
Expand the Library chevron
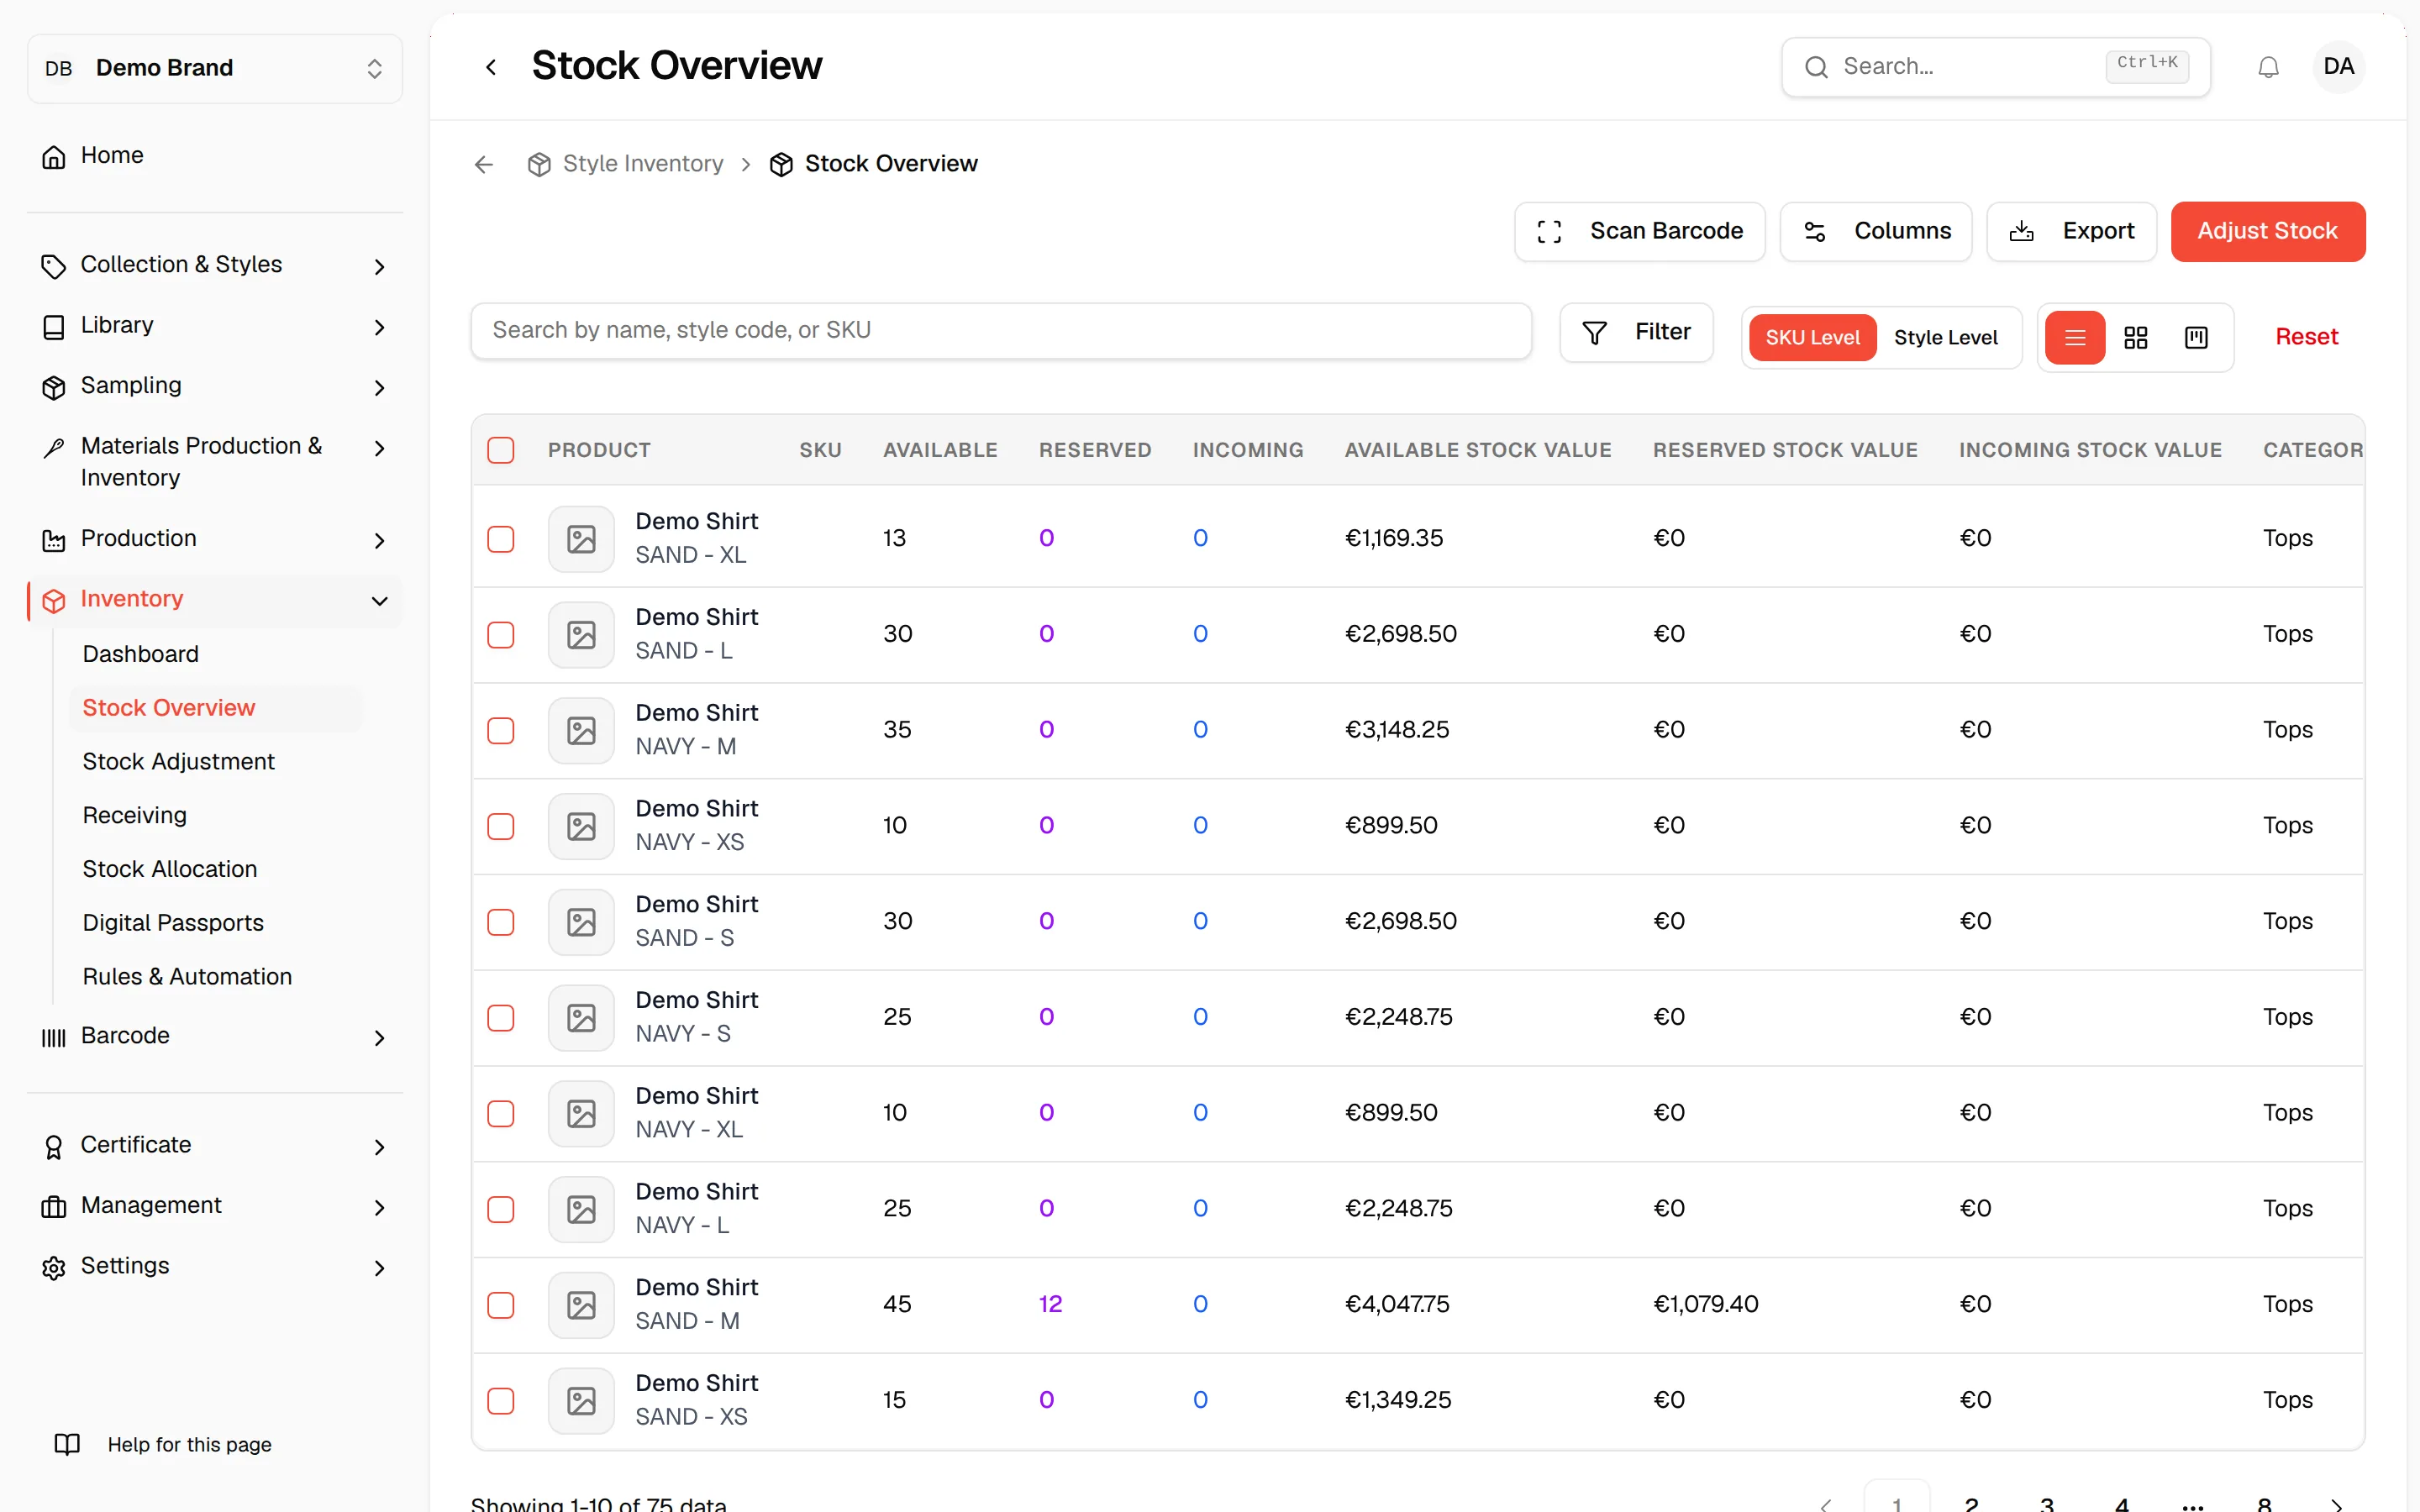(x=379, y=327)
